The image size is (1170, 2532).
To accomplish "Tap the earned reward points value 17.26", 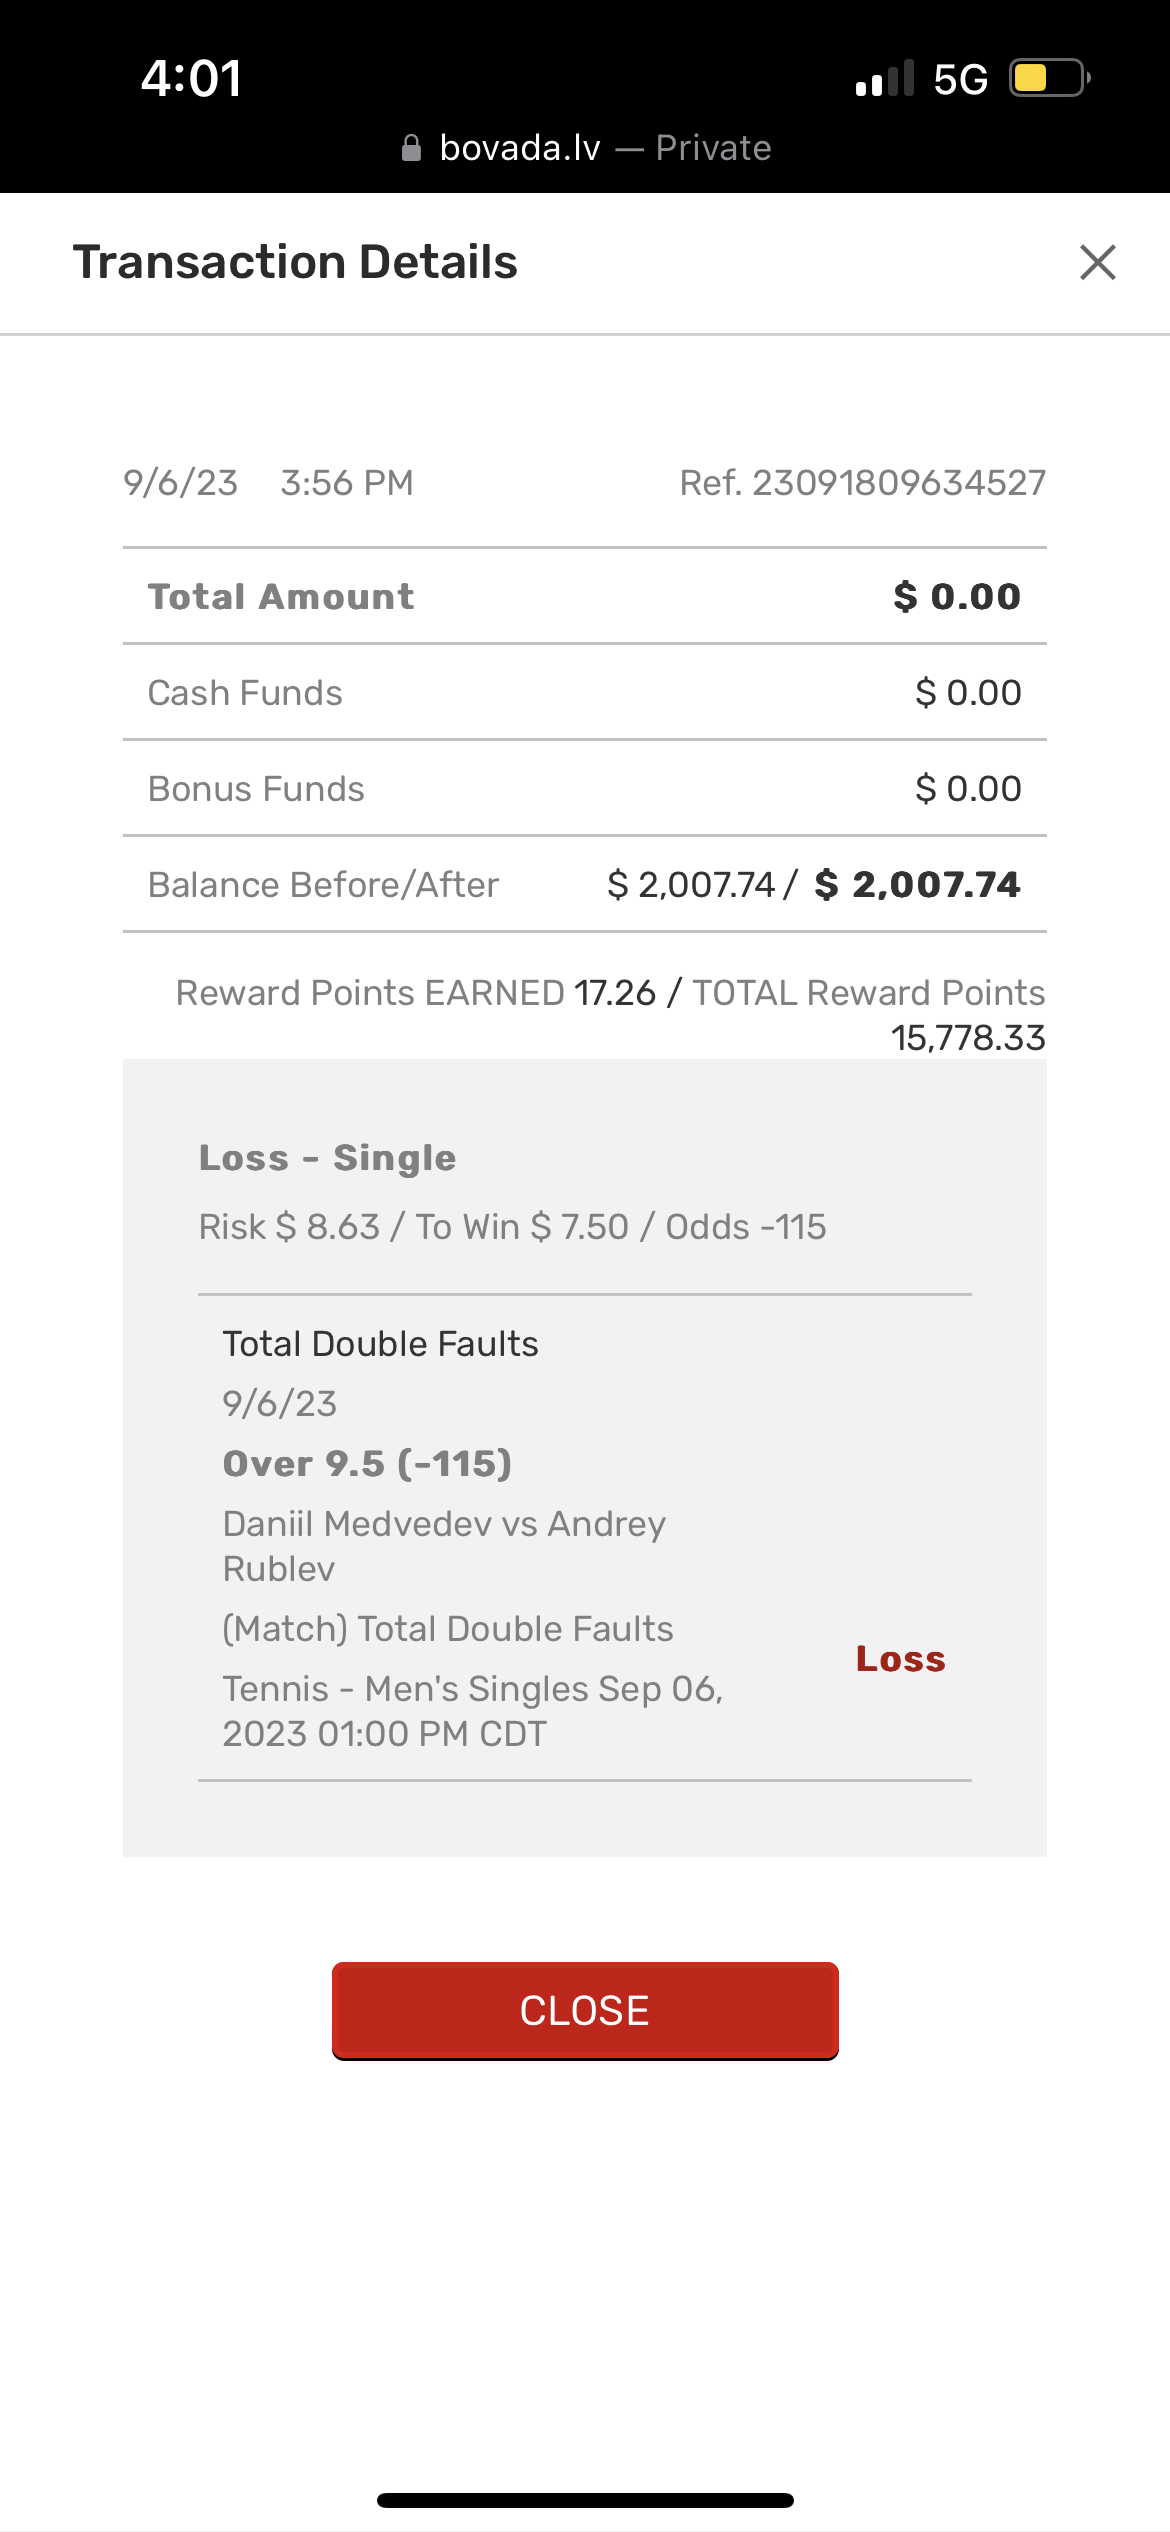I will pos(614,993).
